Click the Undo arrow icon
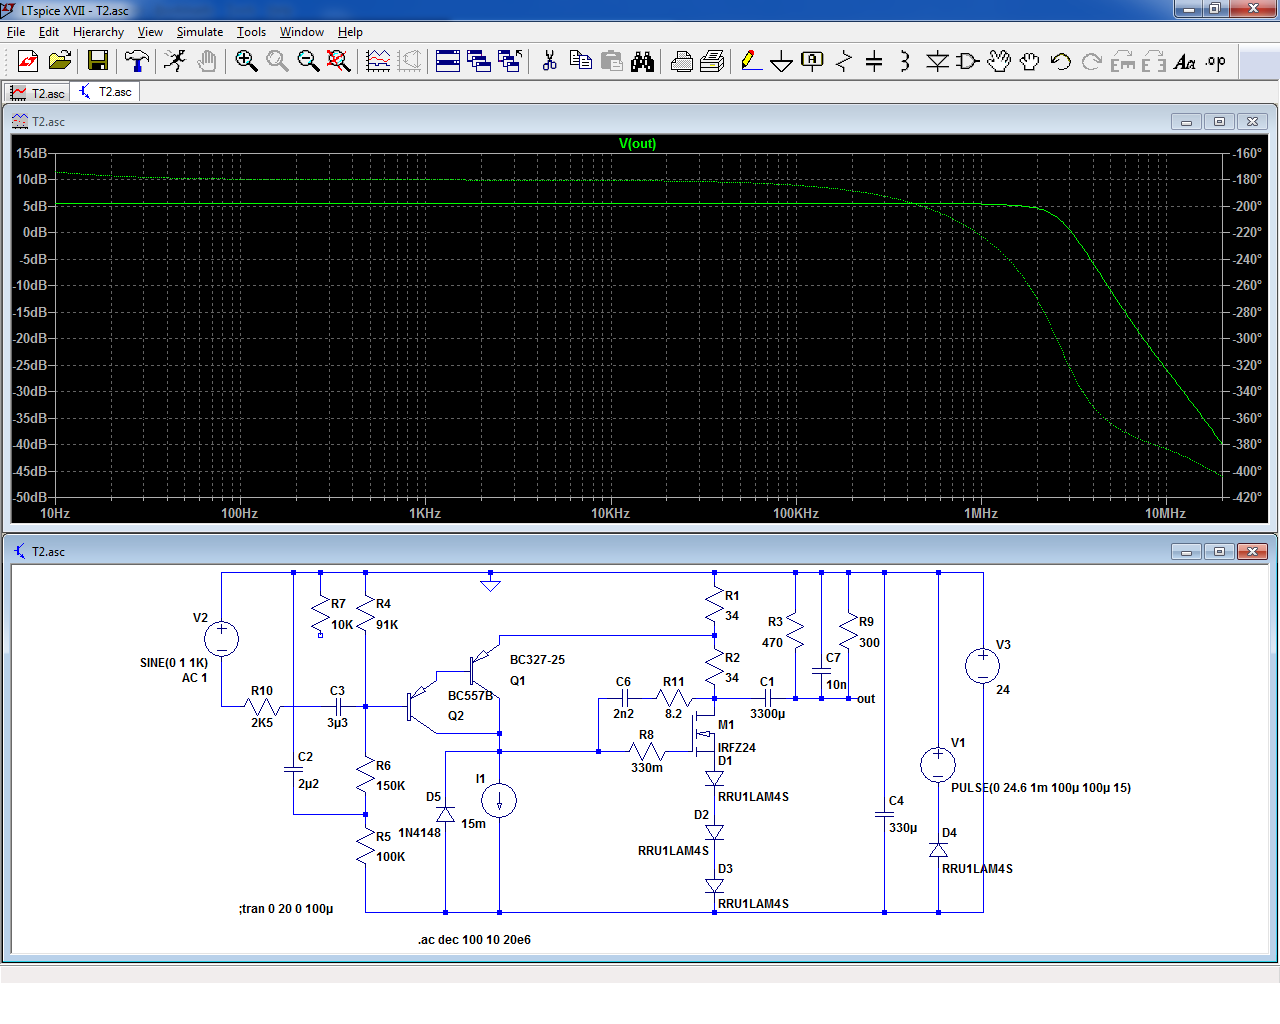The height and width of the screenshot is (1024, 1280). coord(1061,62)
